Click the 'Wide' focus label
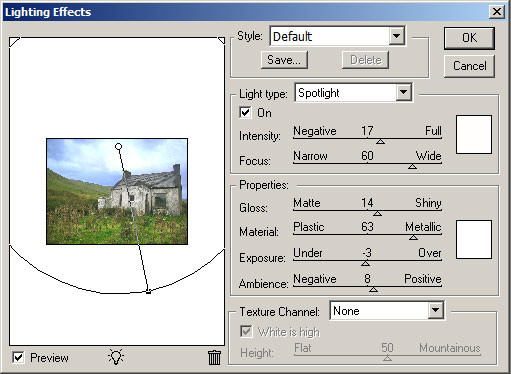Viewport: 511px width, 374px height. (x=429, y=156)
